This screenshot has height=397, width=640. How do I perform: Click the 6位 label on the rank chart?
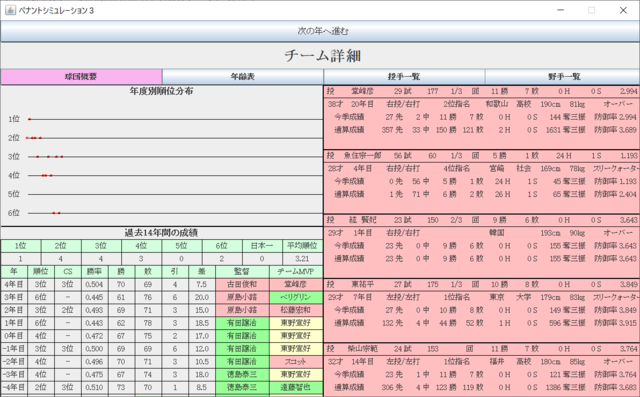point(13,213)
